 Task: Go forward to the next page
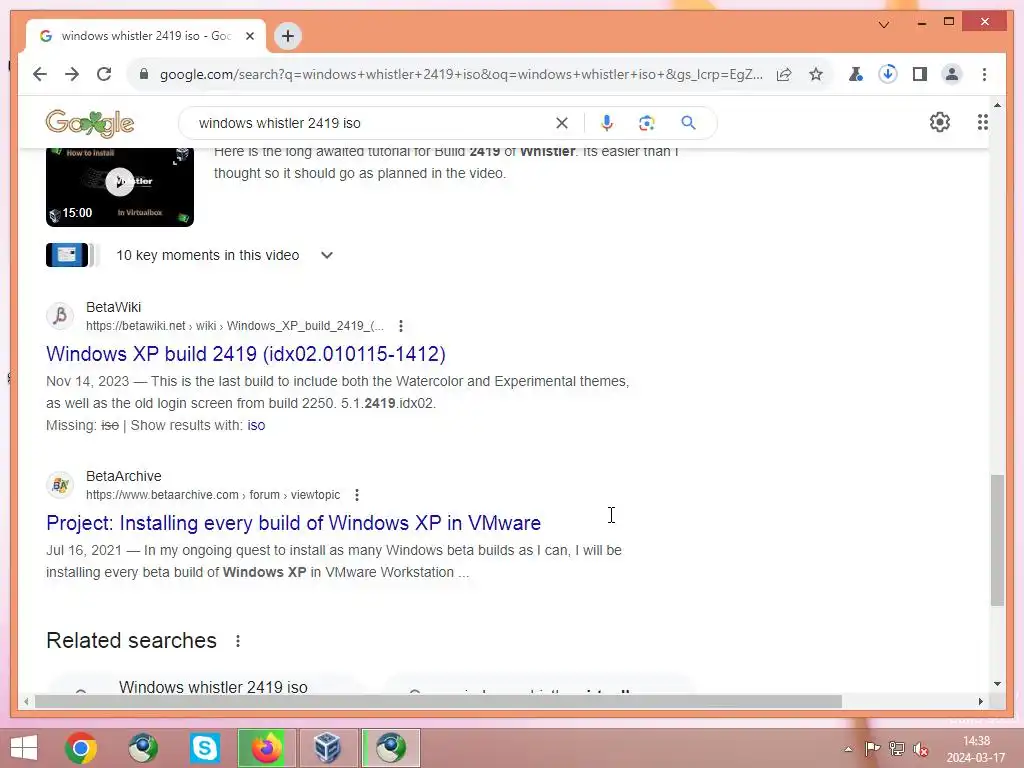point(72,74)
